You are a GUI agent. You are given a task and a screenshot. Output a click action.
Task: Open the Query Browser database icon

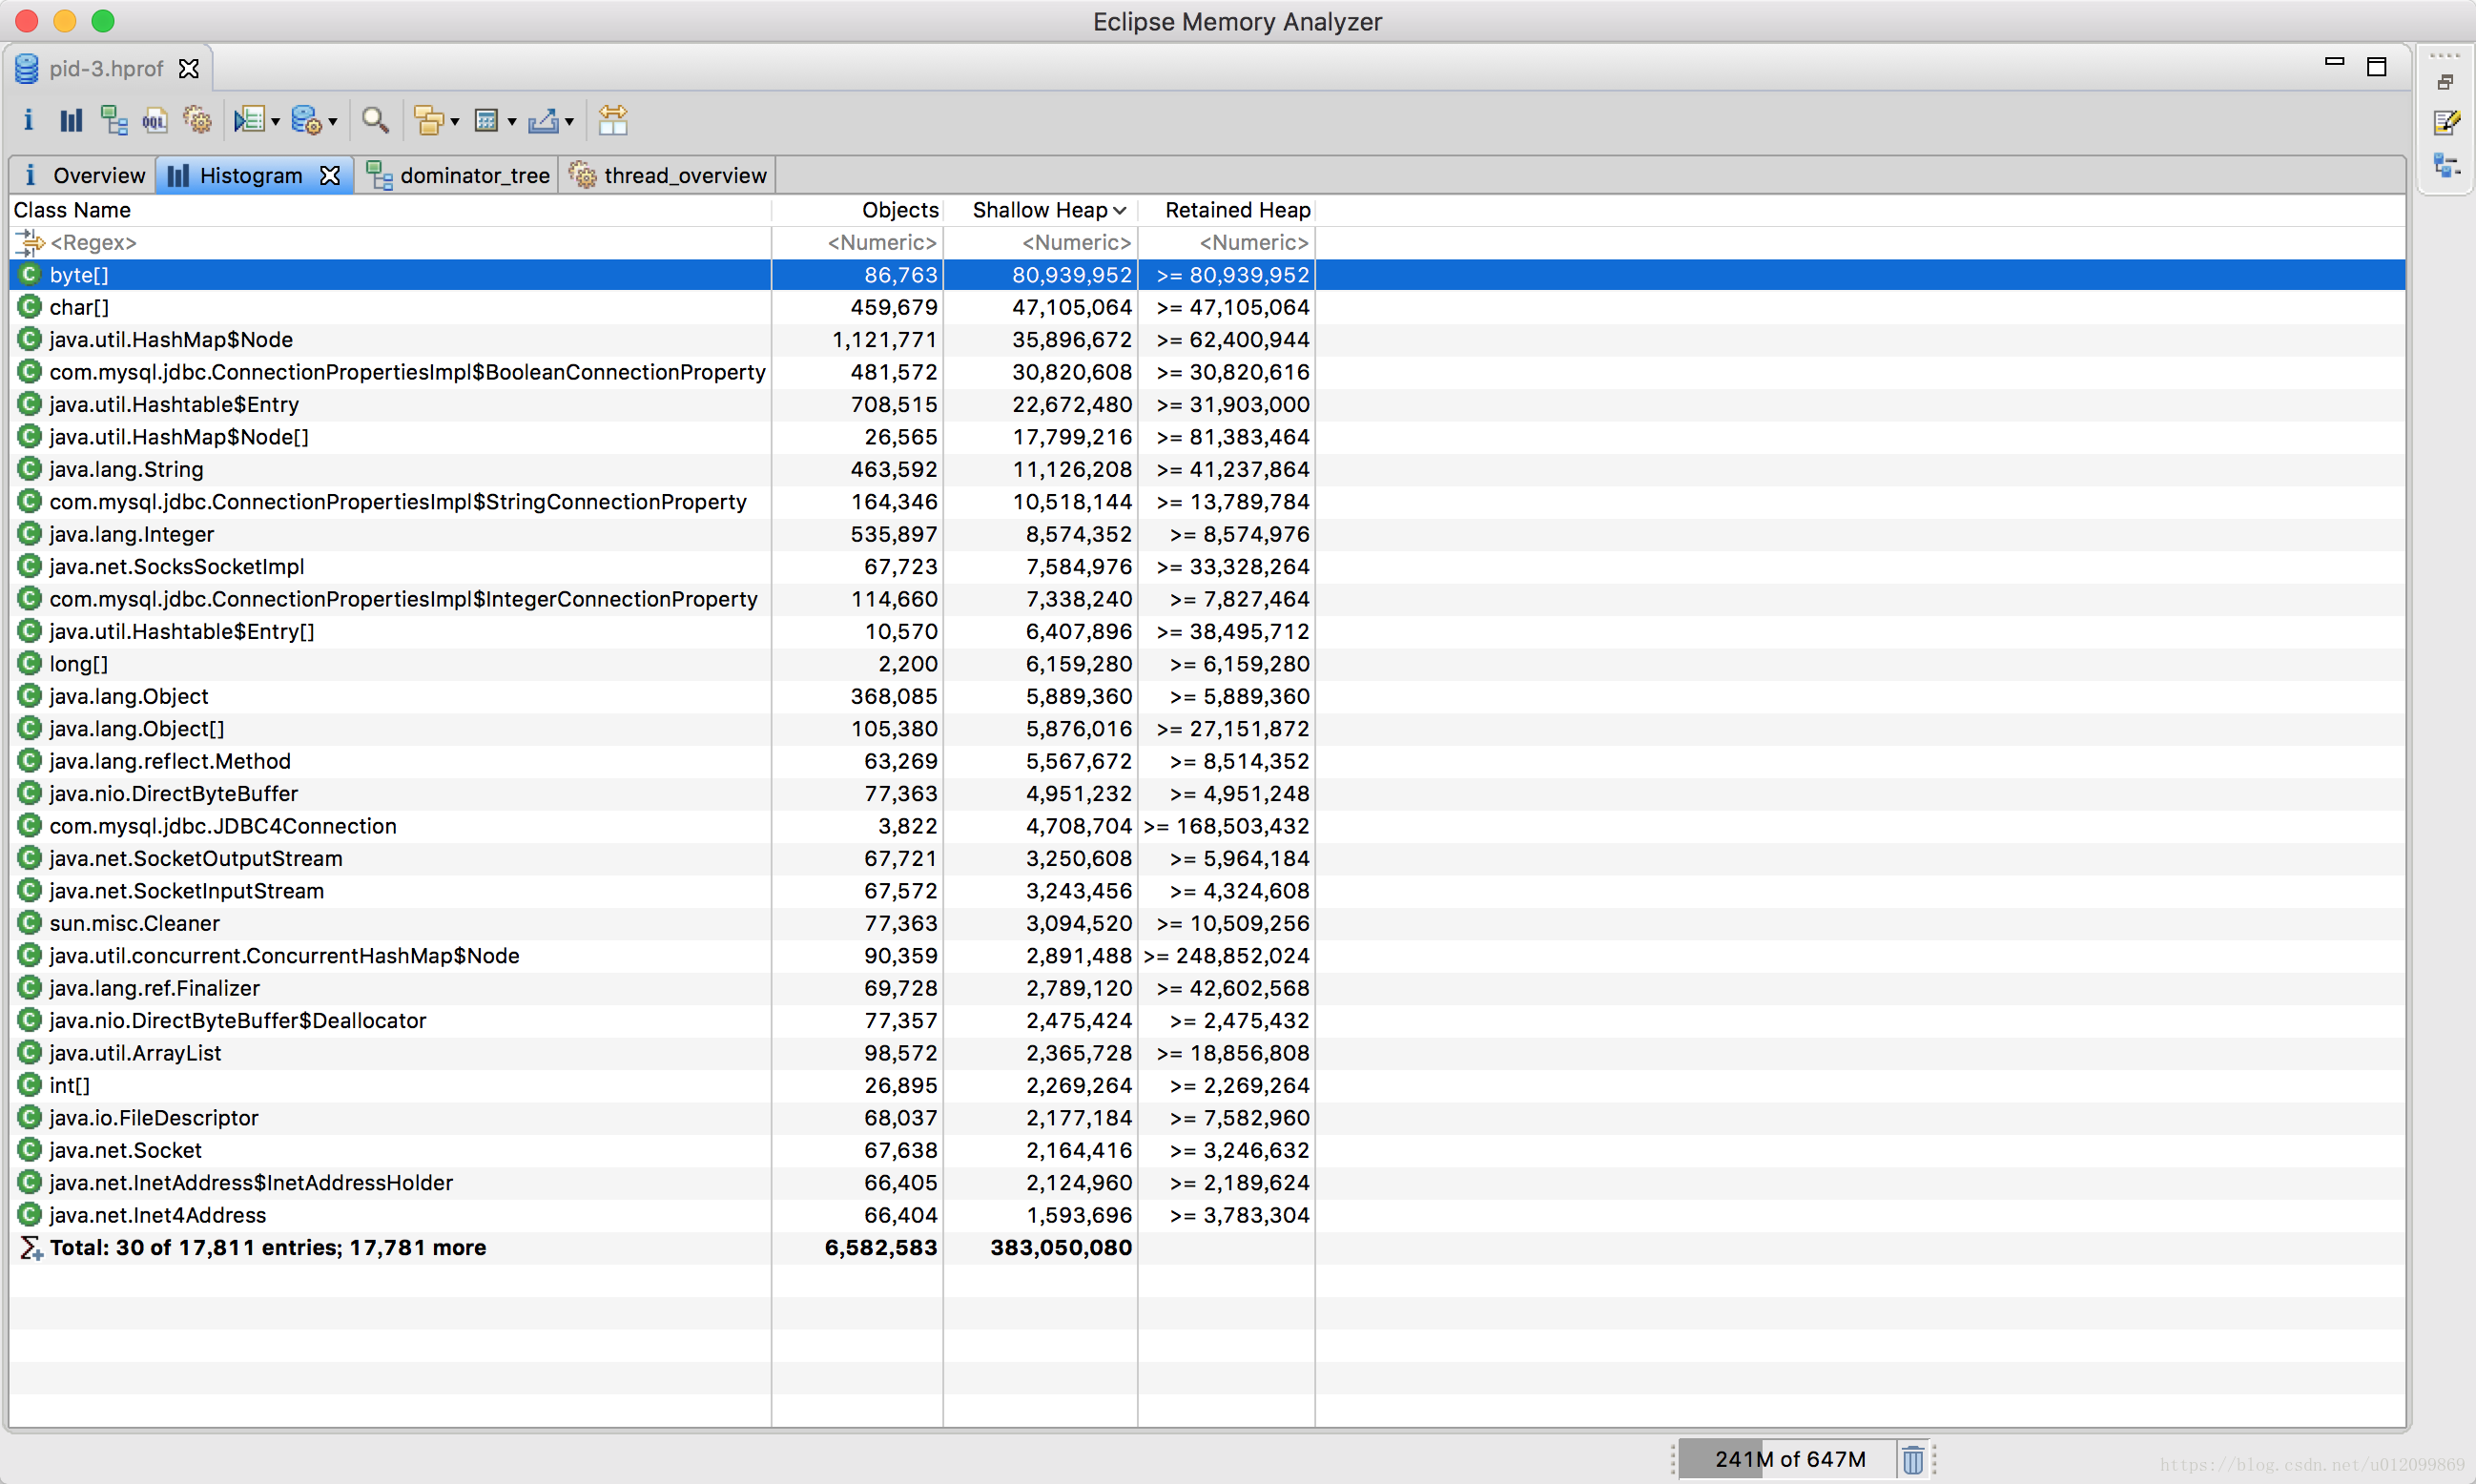point(306,121)
